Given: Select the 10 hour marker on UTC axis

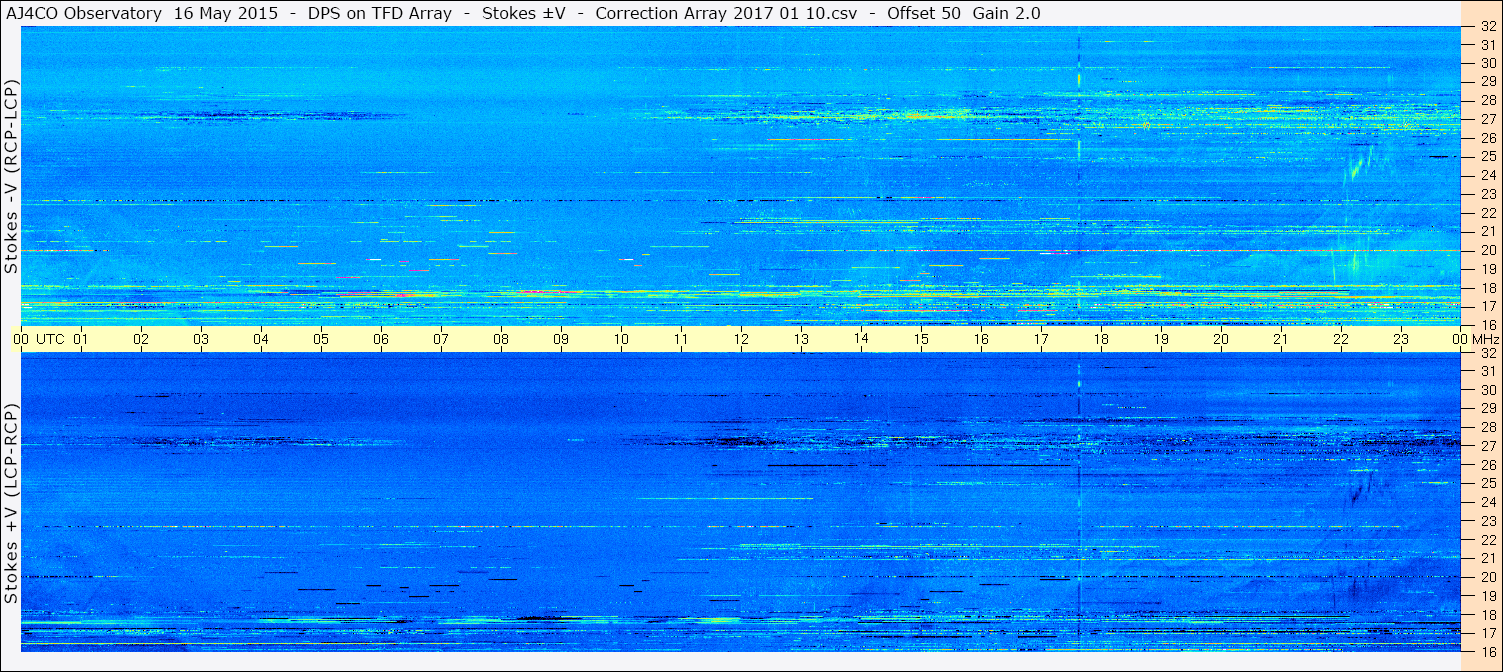Looking at the screenshot, I should (x=621, y=339).
